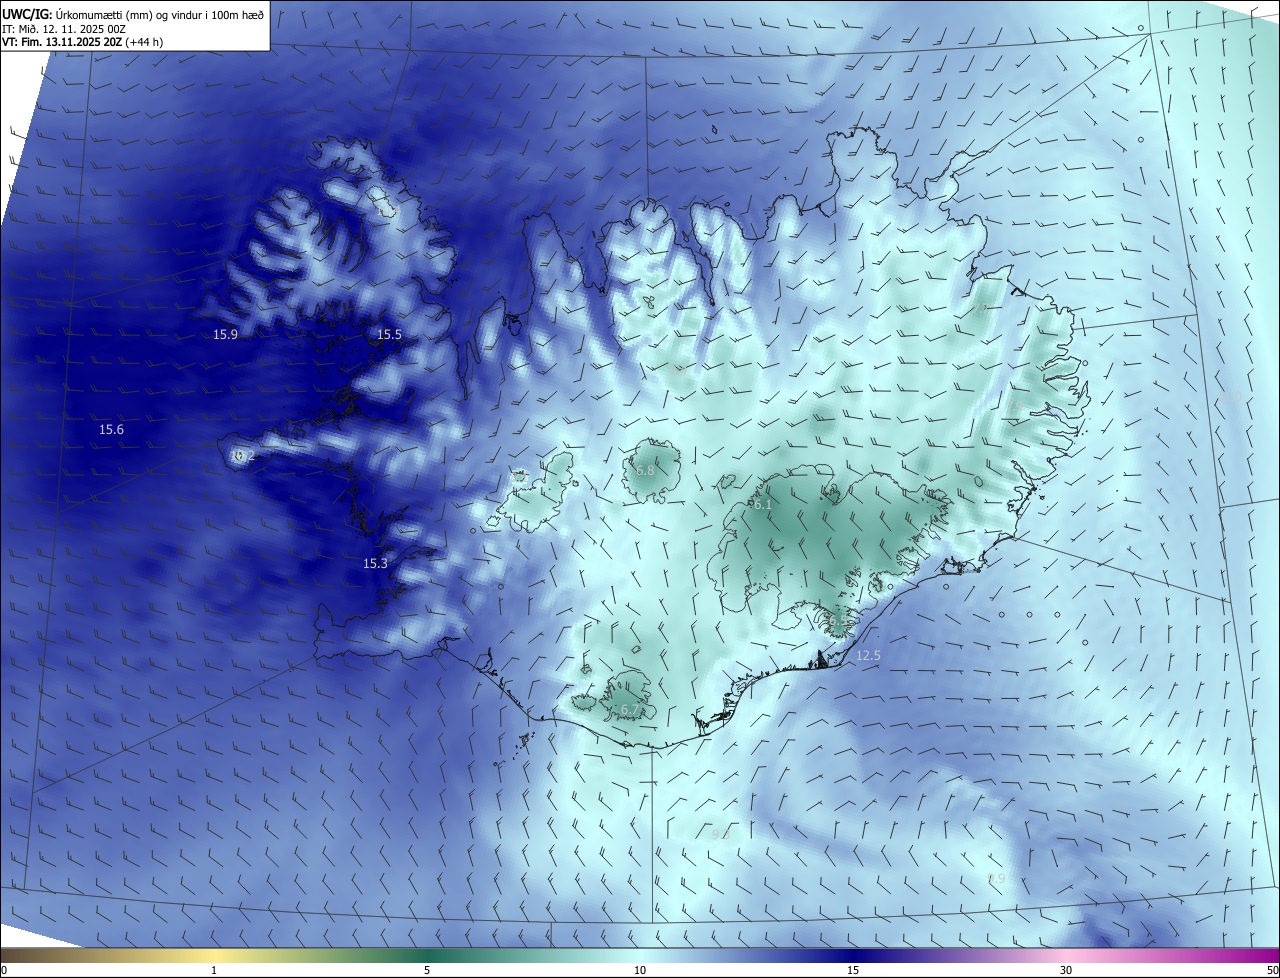Click the colorbar tick label 1
Image resolution: width=1280 pixels, height=978 pixels.
214,970
